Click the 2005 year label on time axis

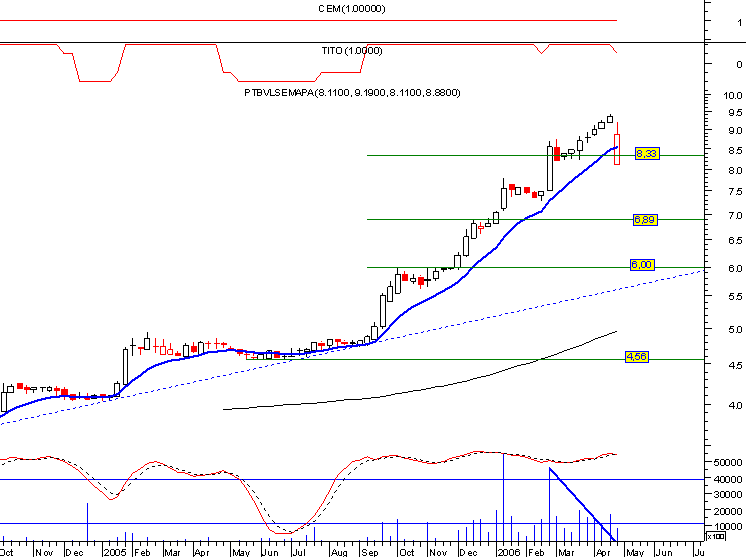tap(115, 552)
